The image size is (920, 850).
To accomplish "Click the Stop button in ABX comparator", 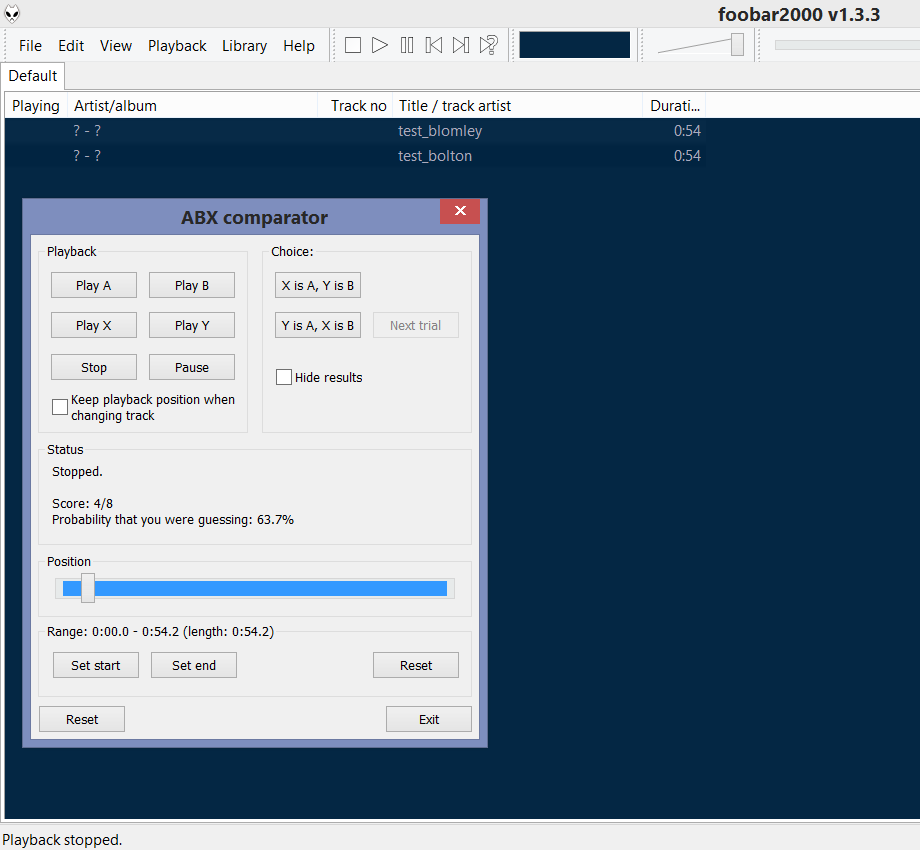I will [x=94, y=367].
